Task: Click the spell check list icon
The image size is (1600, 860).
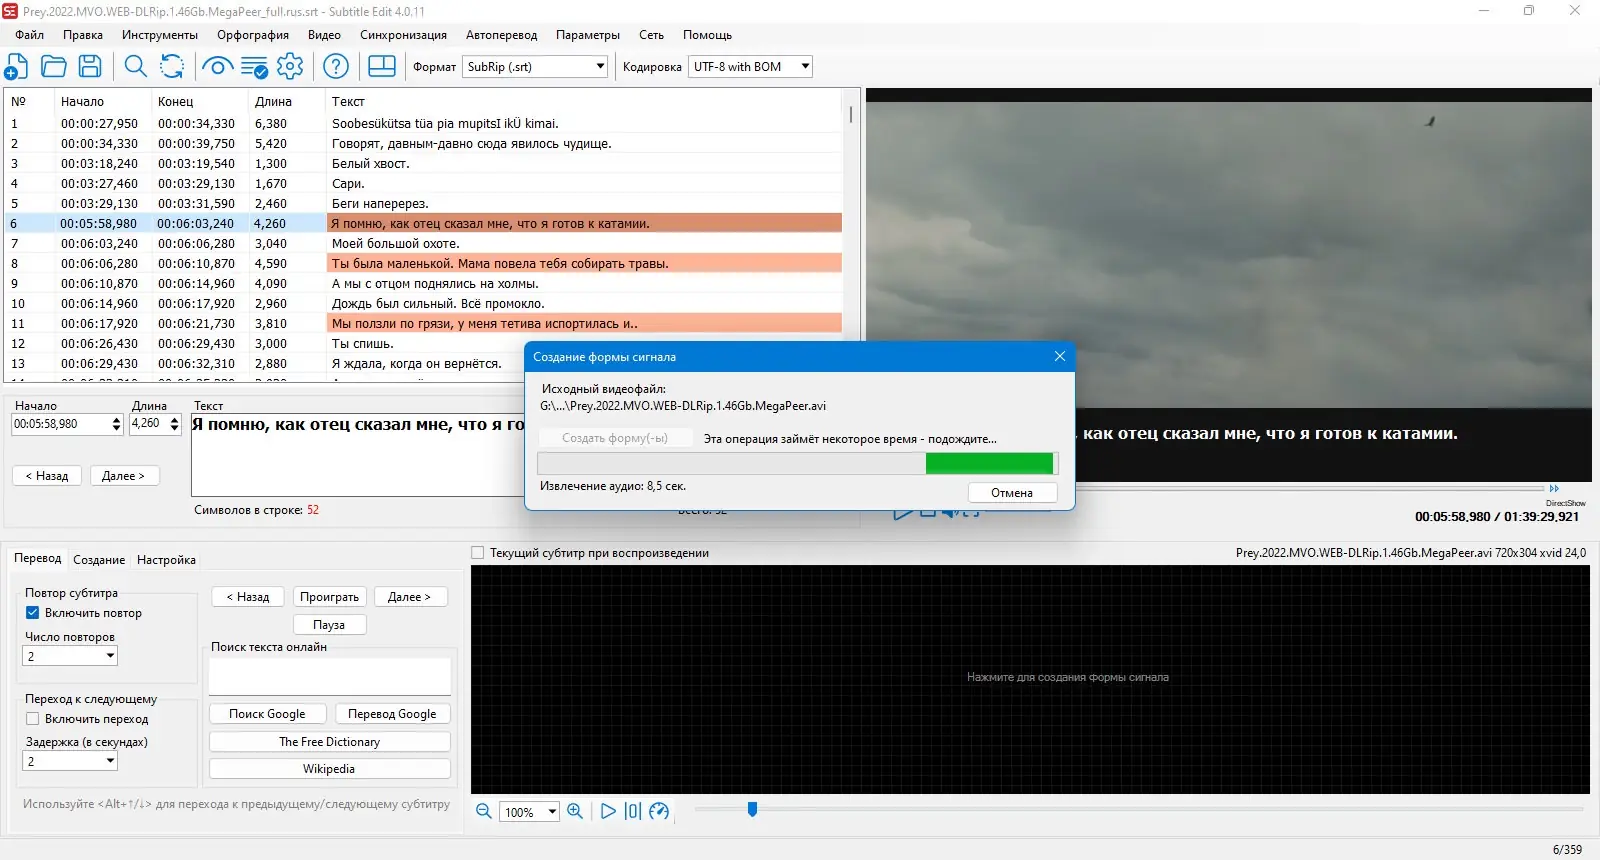Action: click(254, 67)
